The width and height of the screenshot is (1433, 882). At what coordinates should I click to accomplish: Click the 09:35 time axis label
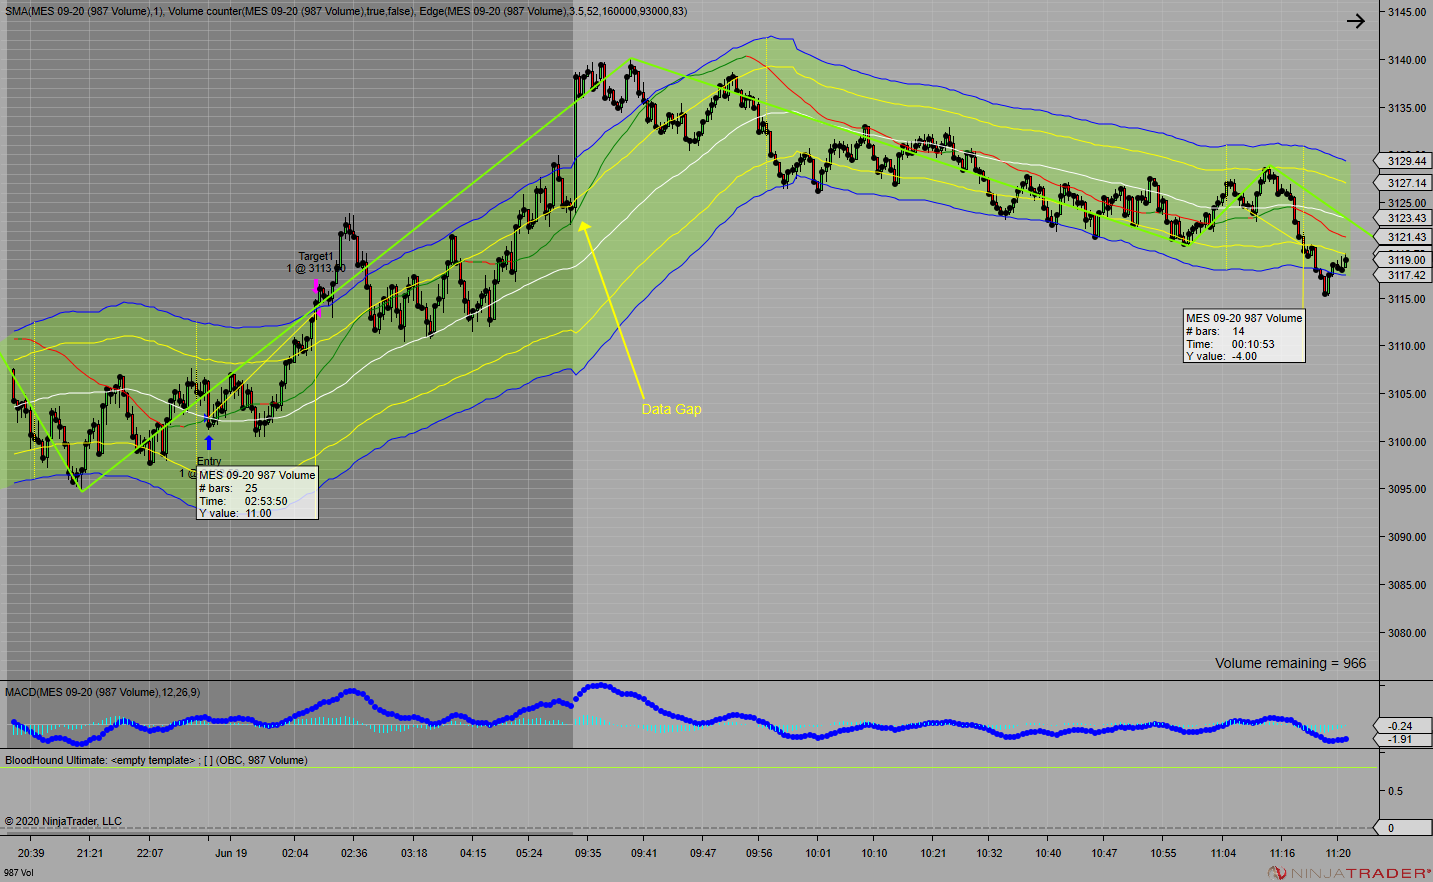(588, 853)
